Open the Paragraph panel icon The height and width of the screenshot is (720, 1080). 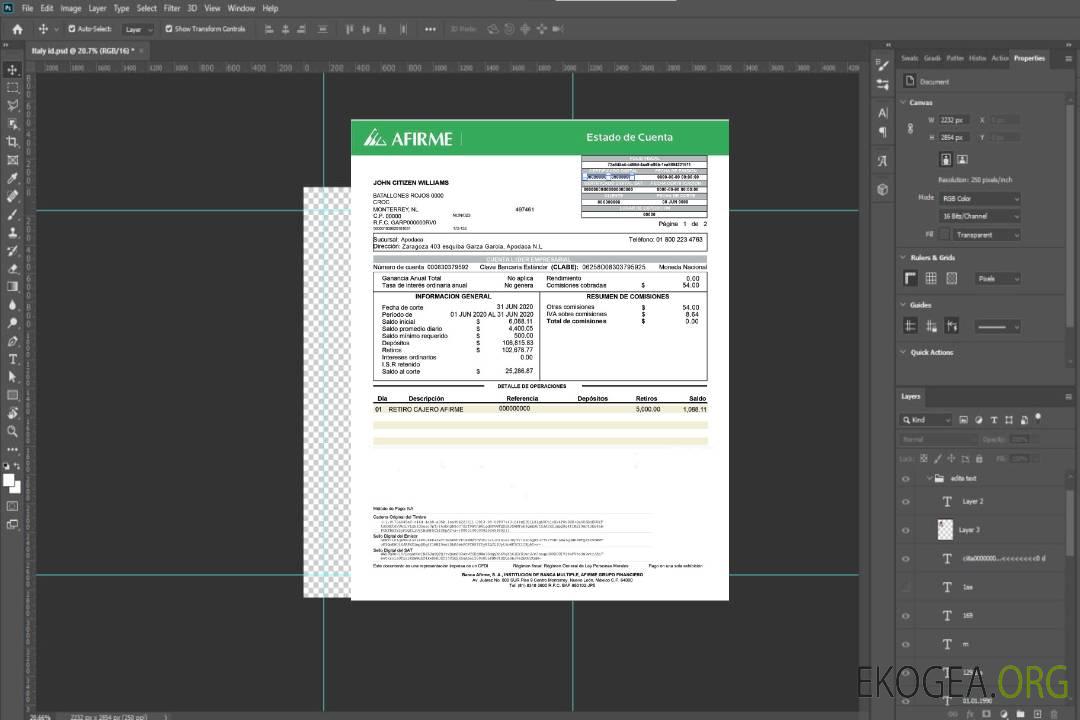tap(883, 132)
